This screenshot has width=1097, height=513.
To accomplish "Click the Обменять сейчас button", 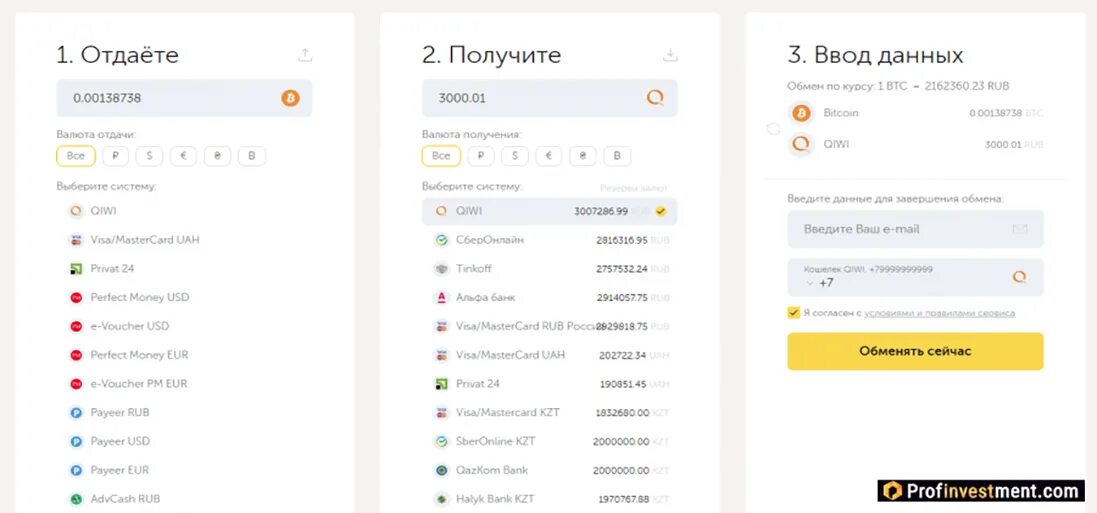I will click(x=915, y=351).
